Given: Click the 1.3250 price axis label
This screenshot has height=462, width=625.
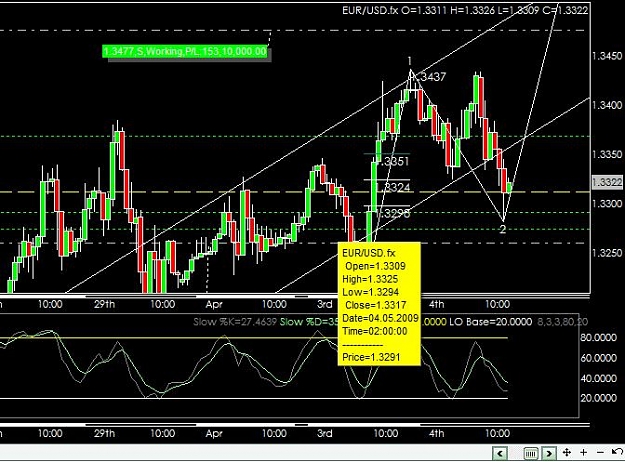Looking at the screenshot, I should point(607,253).
